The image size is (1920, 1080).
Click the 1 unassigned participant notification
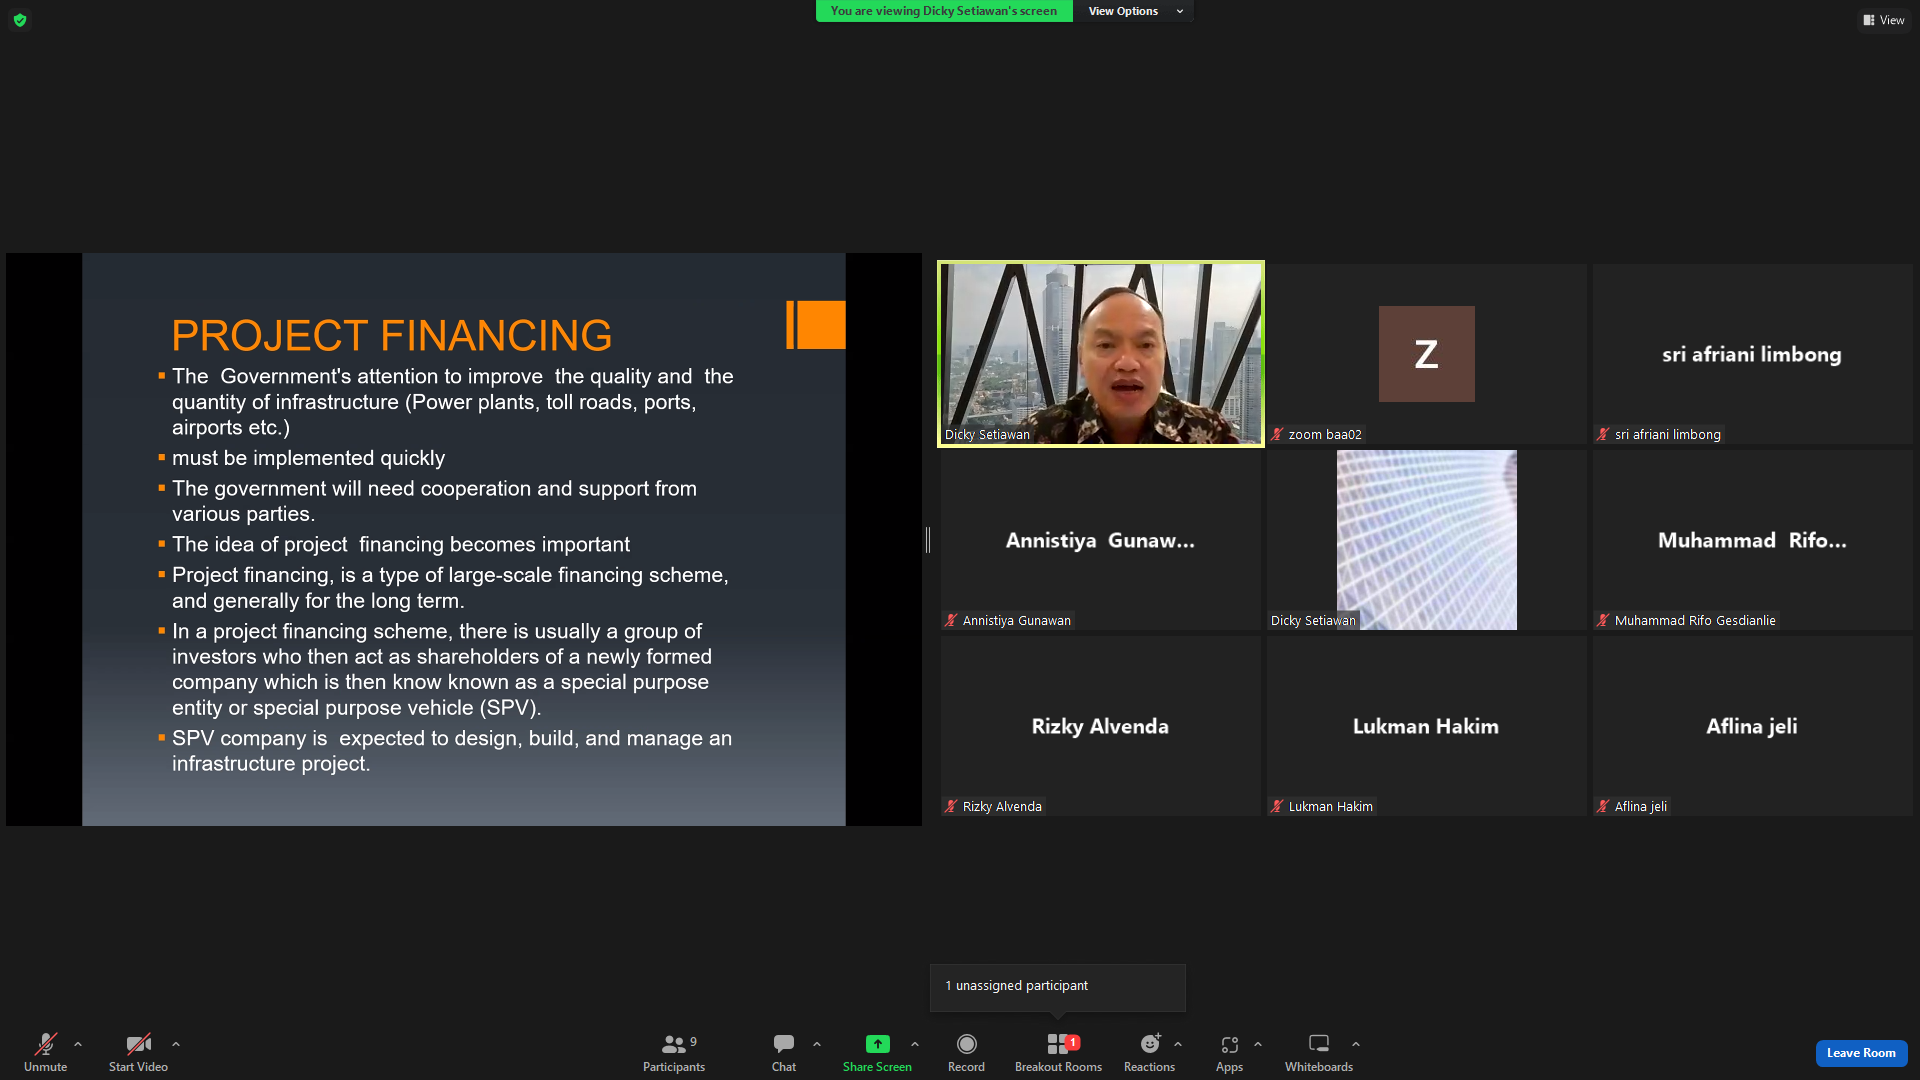pyautogui.click(x=1058, y=987)
